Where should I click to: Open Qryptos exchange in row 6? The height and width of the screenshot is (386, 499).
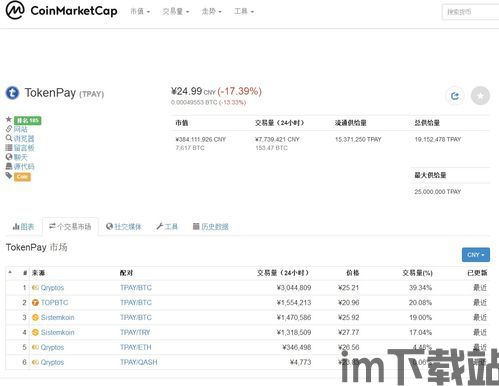pos(52,362)
